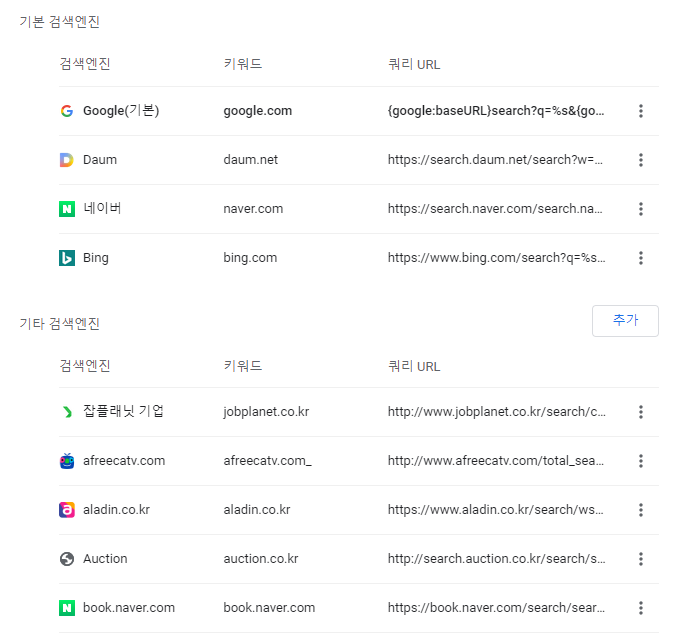The height and width of the screenshot is (634, 674).
Task: Click the 추가 button
Action: [x=625, y=321]
